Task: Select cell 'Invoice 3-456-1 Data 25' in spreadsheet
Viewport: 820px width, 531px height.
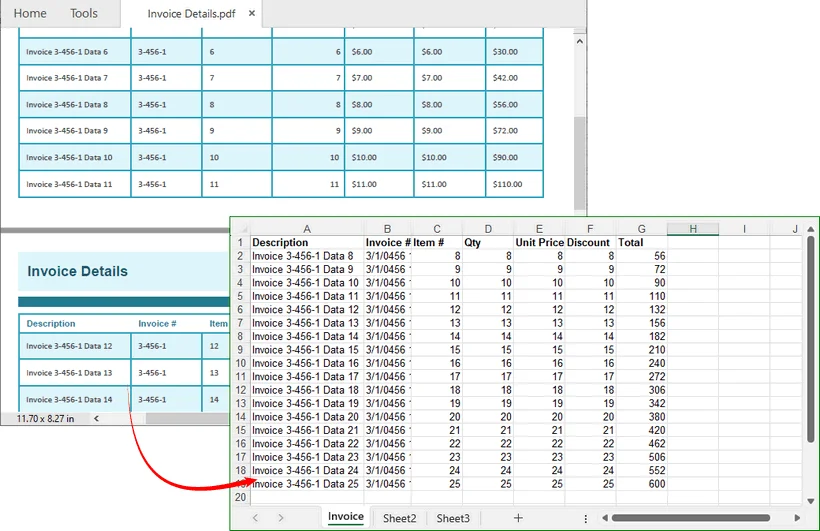Action: 307,484
